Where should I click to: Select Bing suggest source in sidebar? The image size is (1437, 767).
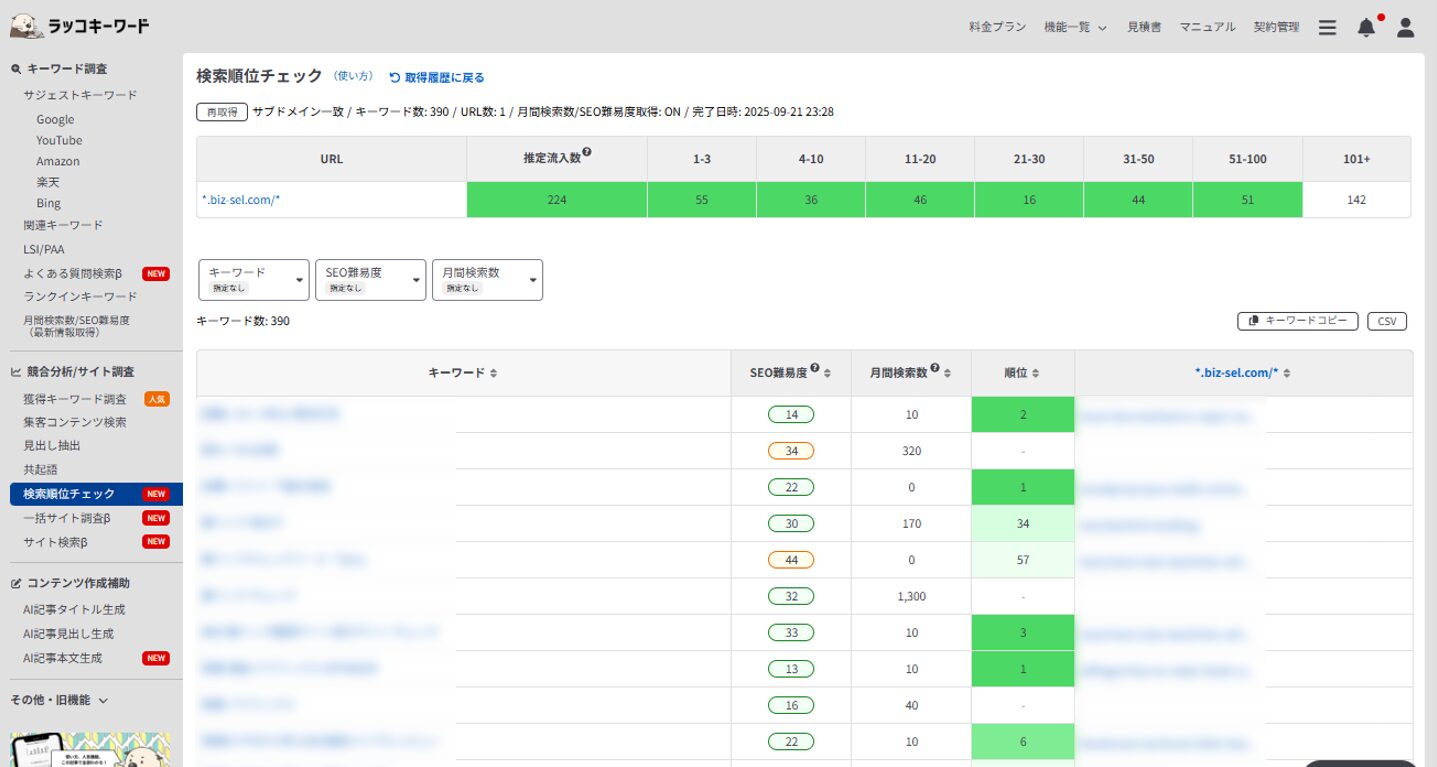click(x=48, y=203)
